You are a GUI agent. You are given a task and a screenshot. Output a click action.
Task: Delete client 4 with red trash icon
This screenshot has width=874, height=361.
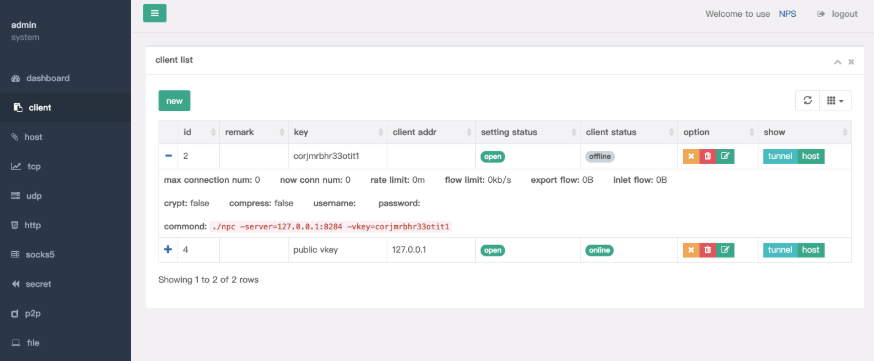point(708,250)
